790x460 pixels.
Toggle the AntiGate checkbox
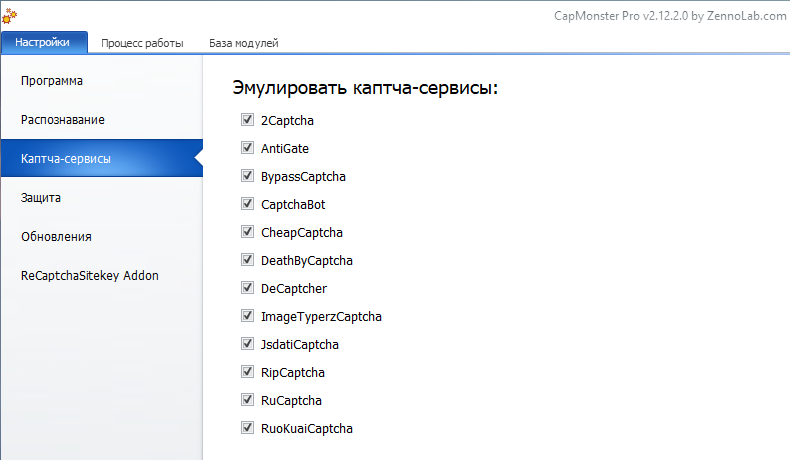pyautogui.click(x=247, y=148)
